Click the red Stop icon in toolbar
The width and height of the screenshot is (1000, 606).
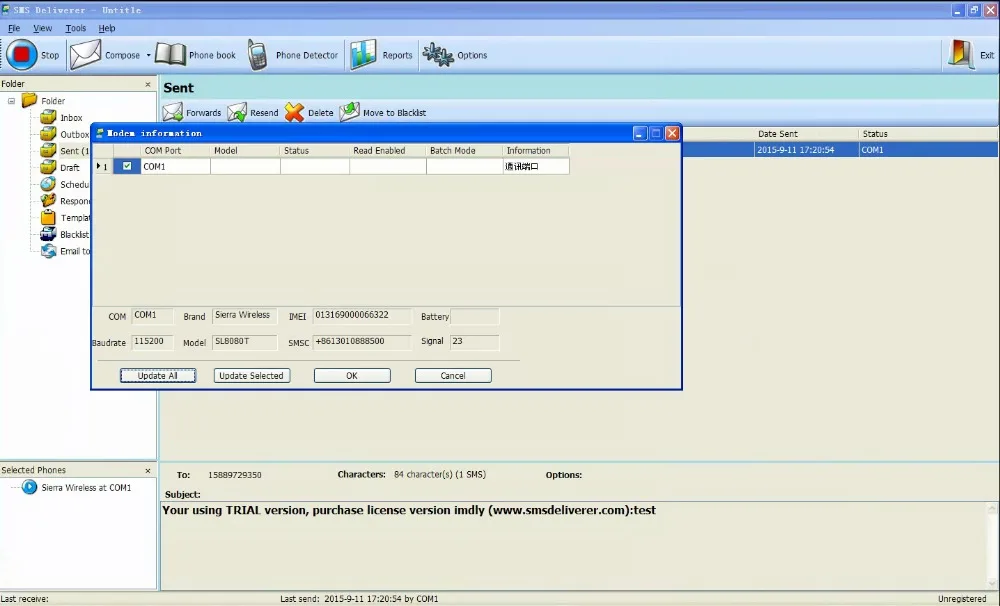click(x=23, y=55)
